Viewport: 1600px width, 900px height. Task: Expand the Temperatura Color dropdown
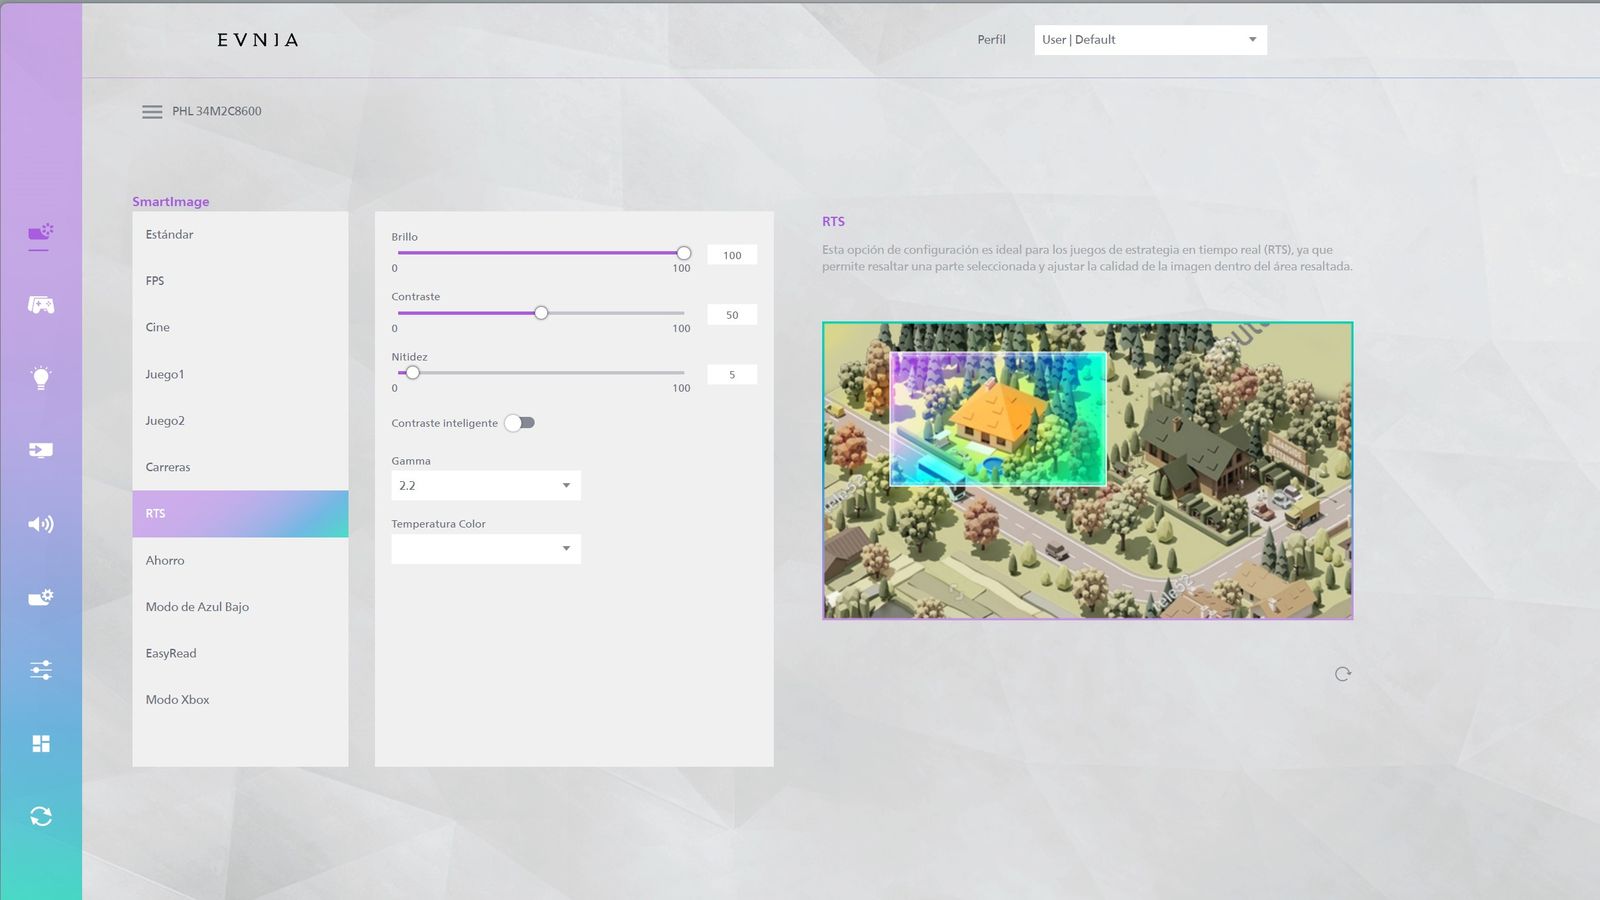(x=485, y=549)
